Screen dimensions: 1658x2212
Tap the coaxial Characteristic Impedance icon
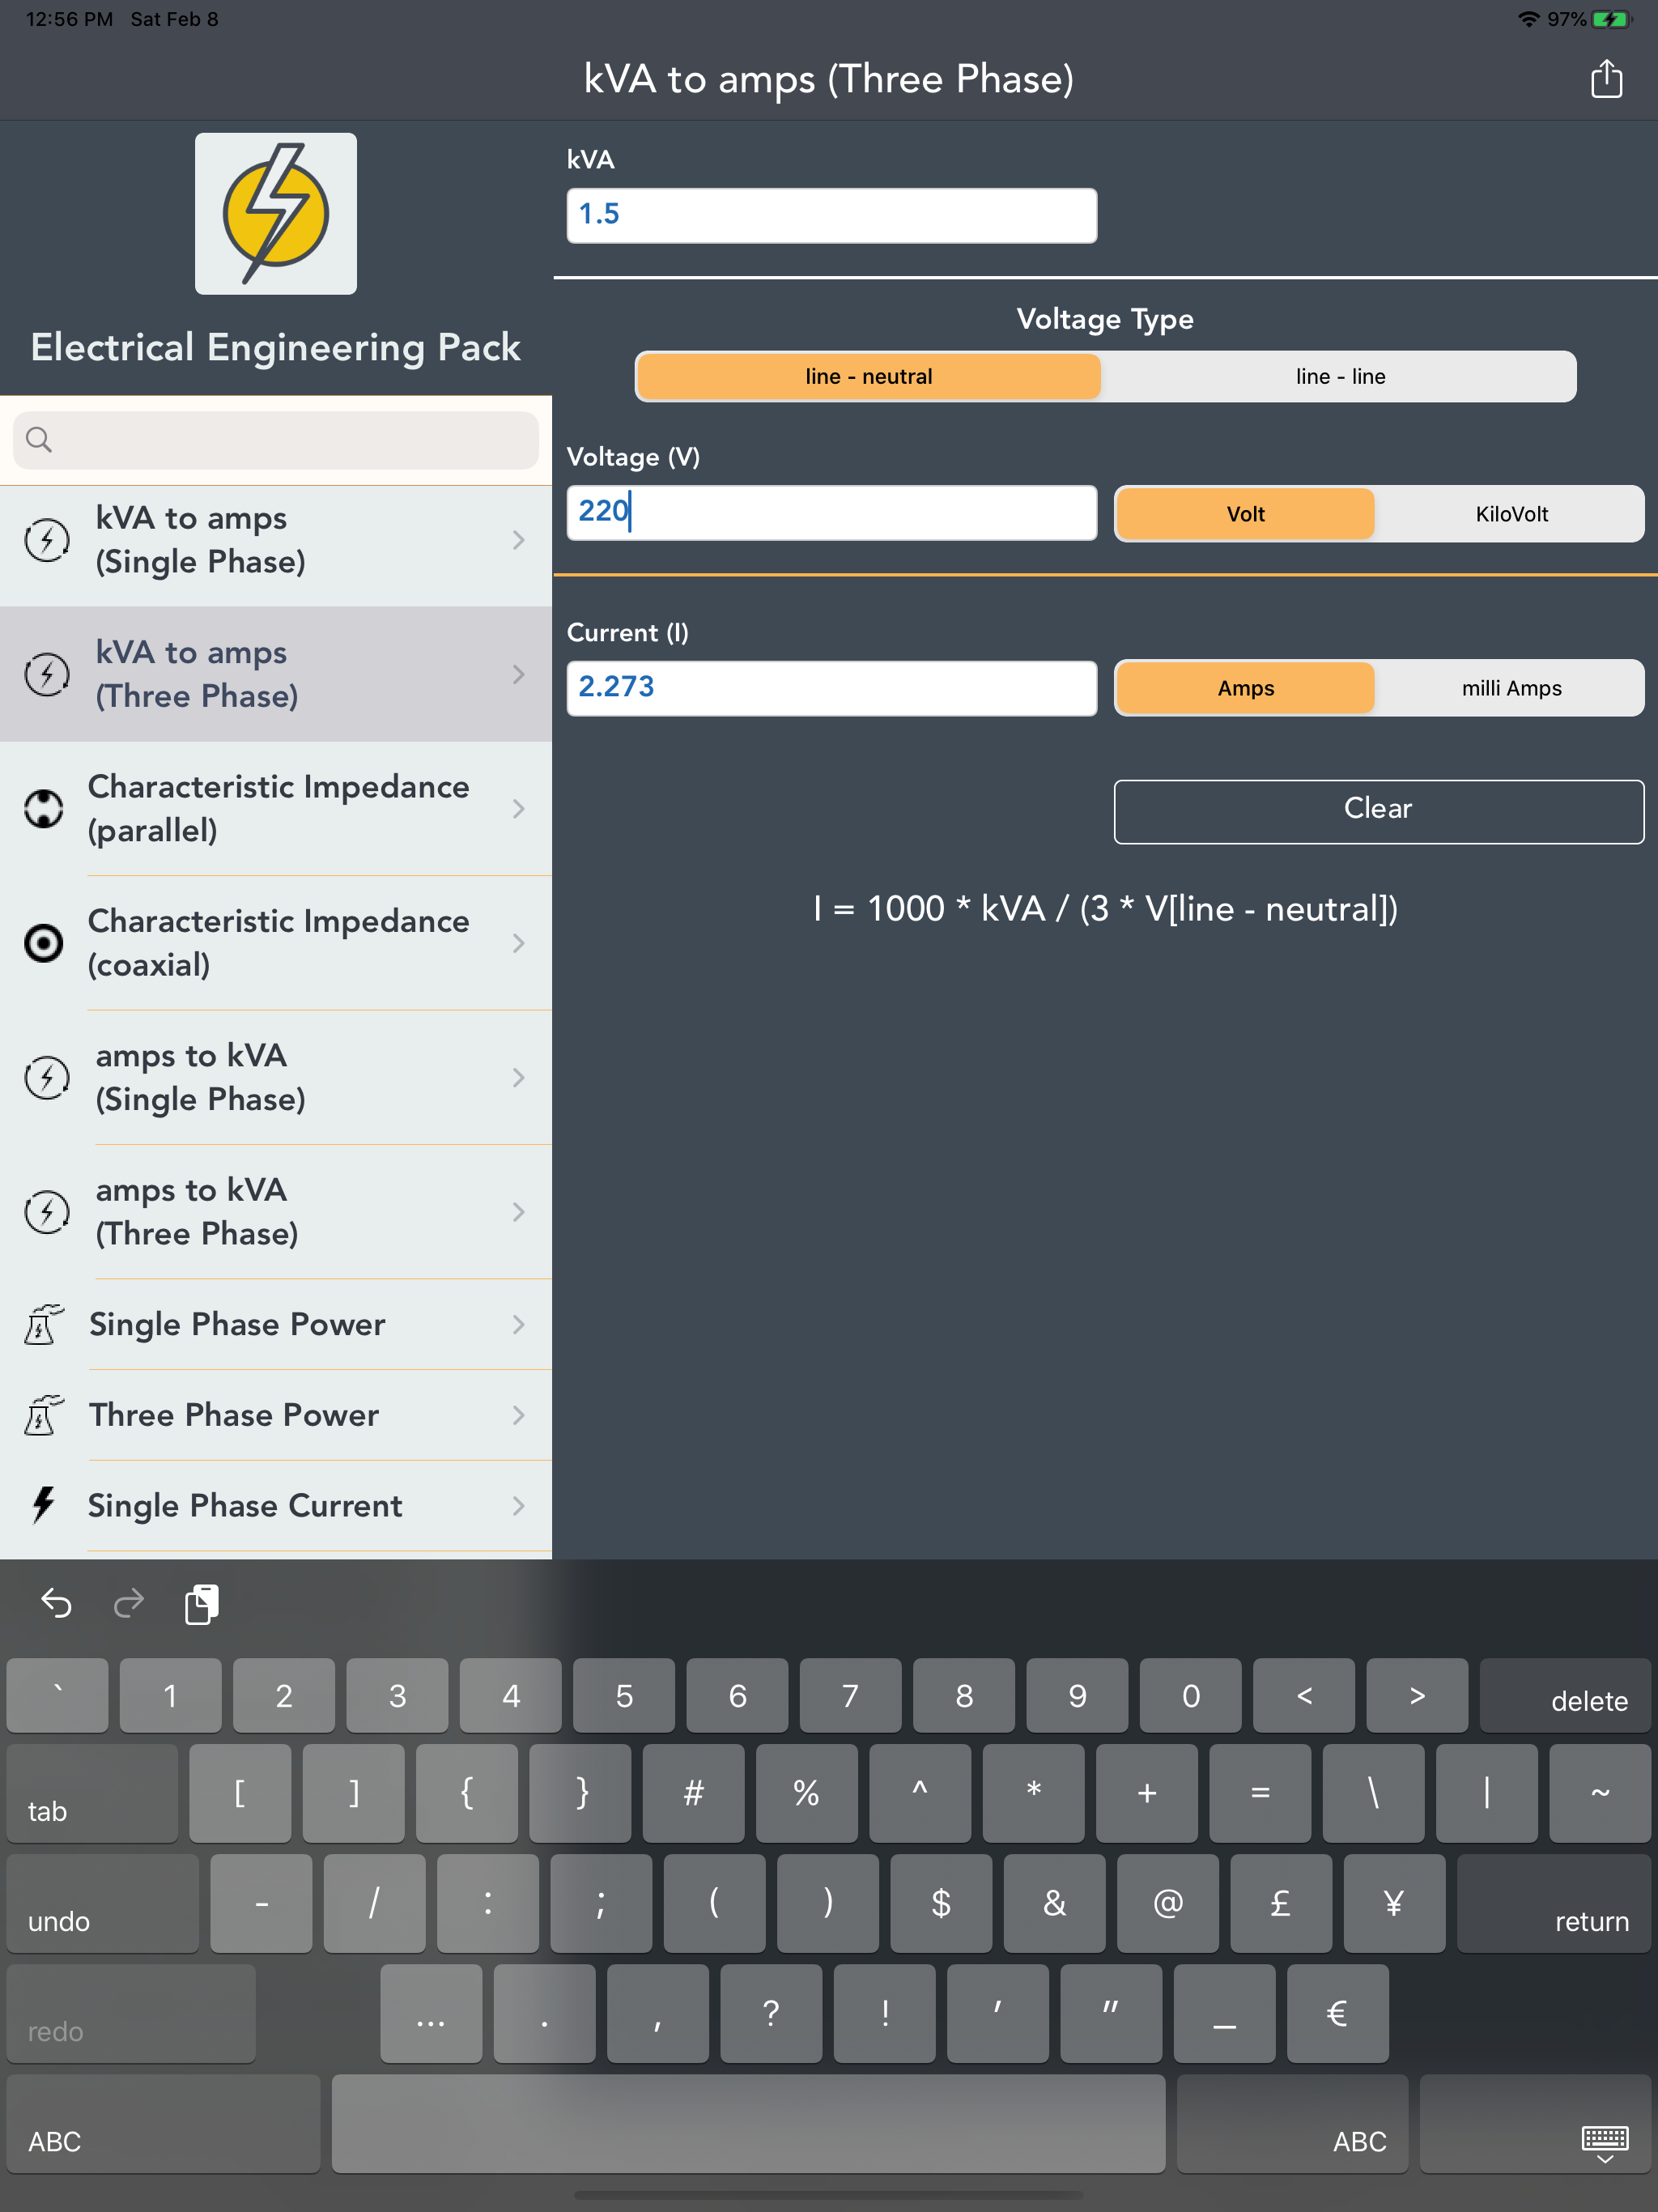44,943
